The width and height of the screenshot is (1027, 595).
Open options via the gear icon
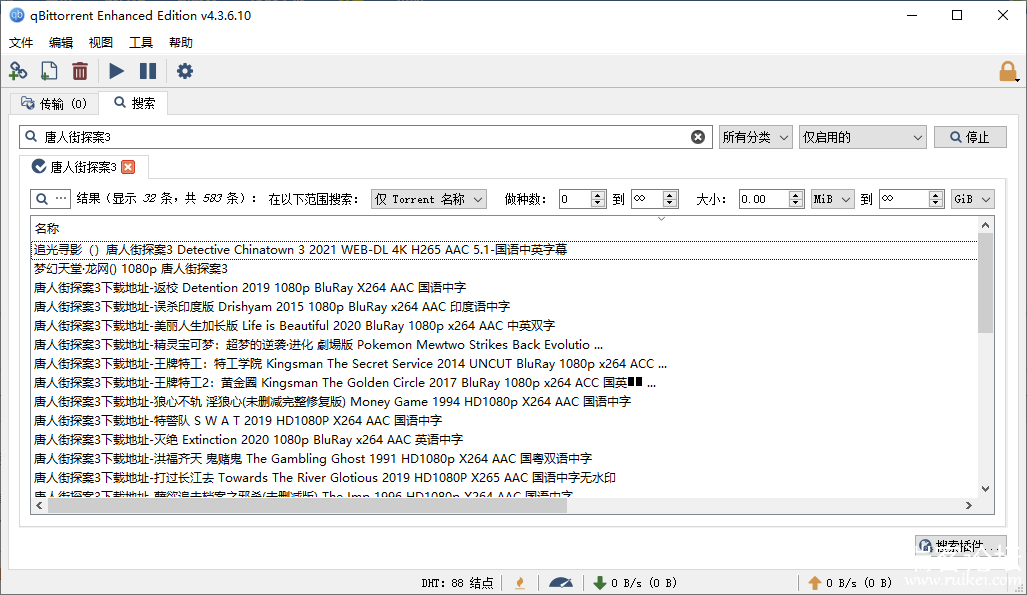click(x=185, y=71)
